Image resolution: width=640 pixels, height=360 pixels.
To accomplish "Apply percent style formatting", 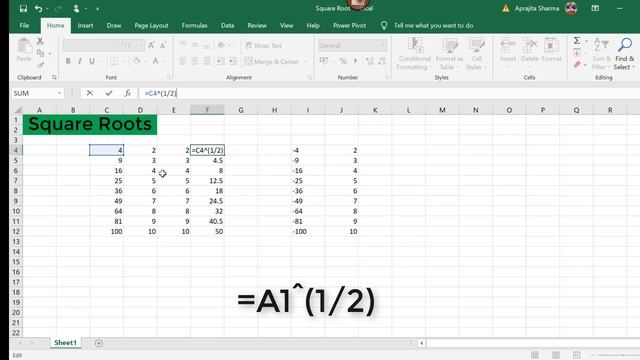I will pyautogui.click(x=343, y=61).
